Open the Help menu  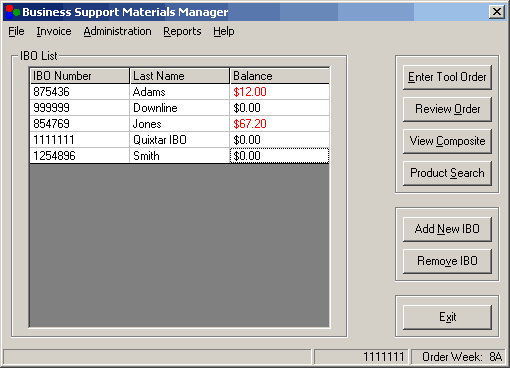224,31
